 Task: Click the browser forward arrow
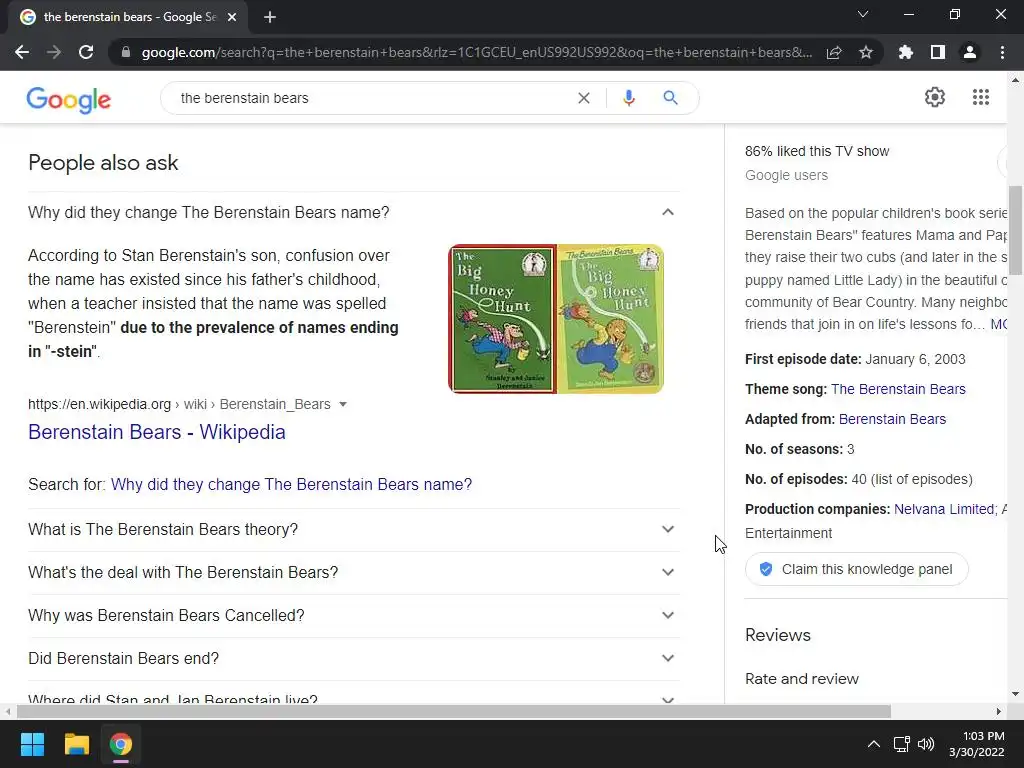click(54, 52)
